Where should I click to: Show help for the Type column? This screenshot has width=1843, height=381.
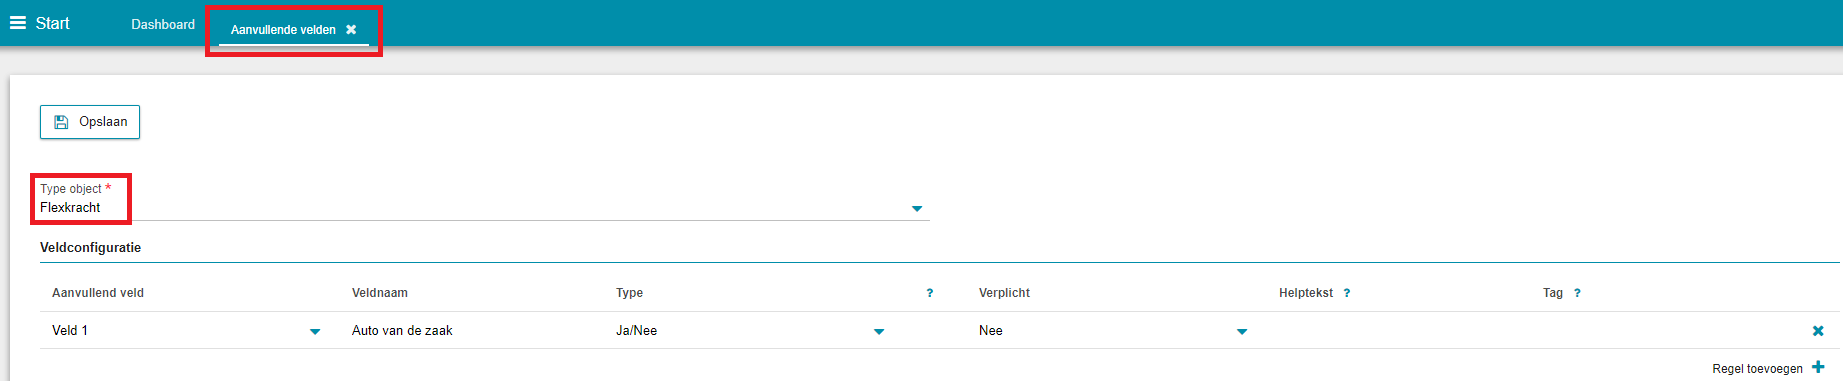click(930, 293)
